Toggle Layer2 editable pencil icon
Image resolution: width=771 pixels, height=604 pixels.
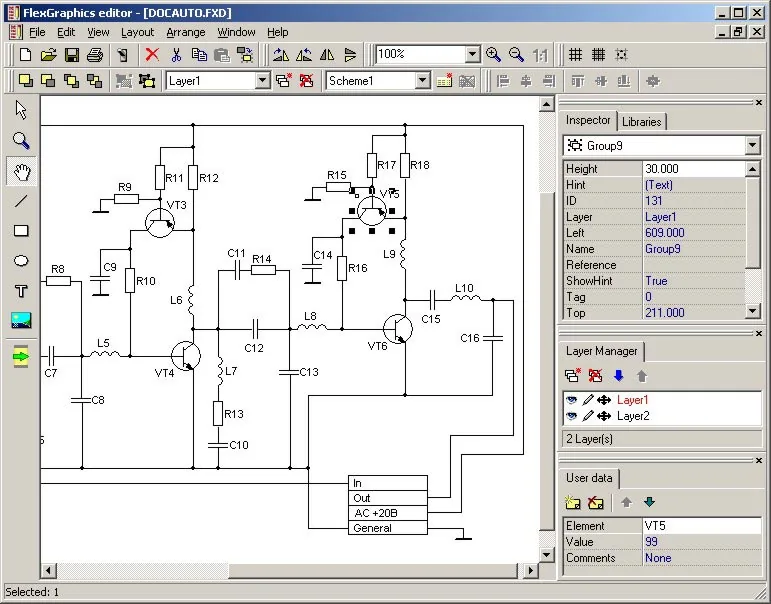click(x=588, y=416)
